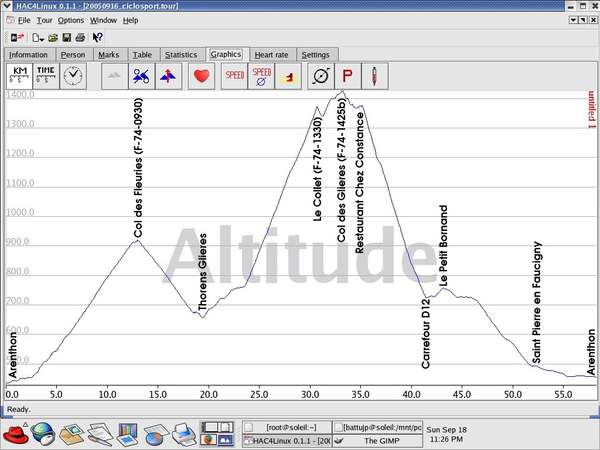Toggle the average speed (SPEED Ø) button
The image size is (600, 450).
tap(261, 76)
